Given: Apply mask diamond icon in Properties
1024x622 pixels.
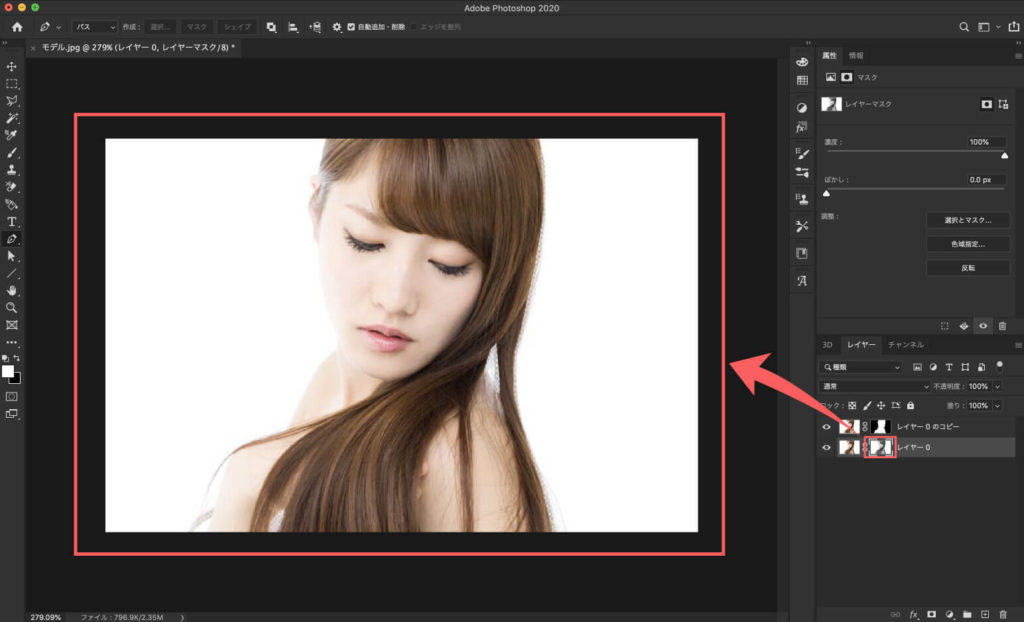Looking at the screenshot, I should tap(963, 325).
